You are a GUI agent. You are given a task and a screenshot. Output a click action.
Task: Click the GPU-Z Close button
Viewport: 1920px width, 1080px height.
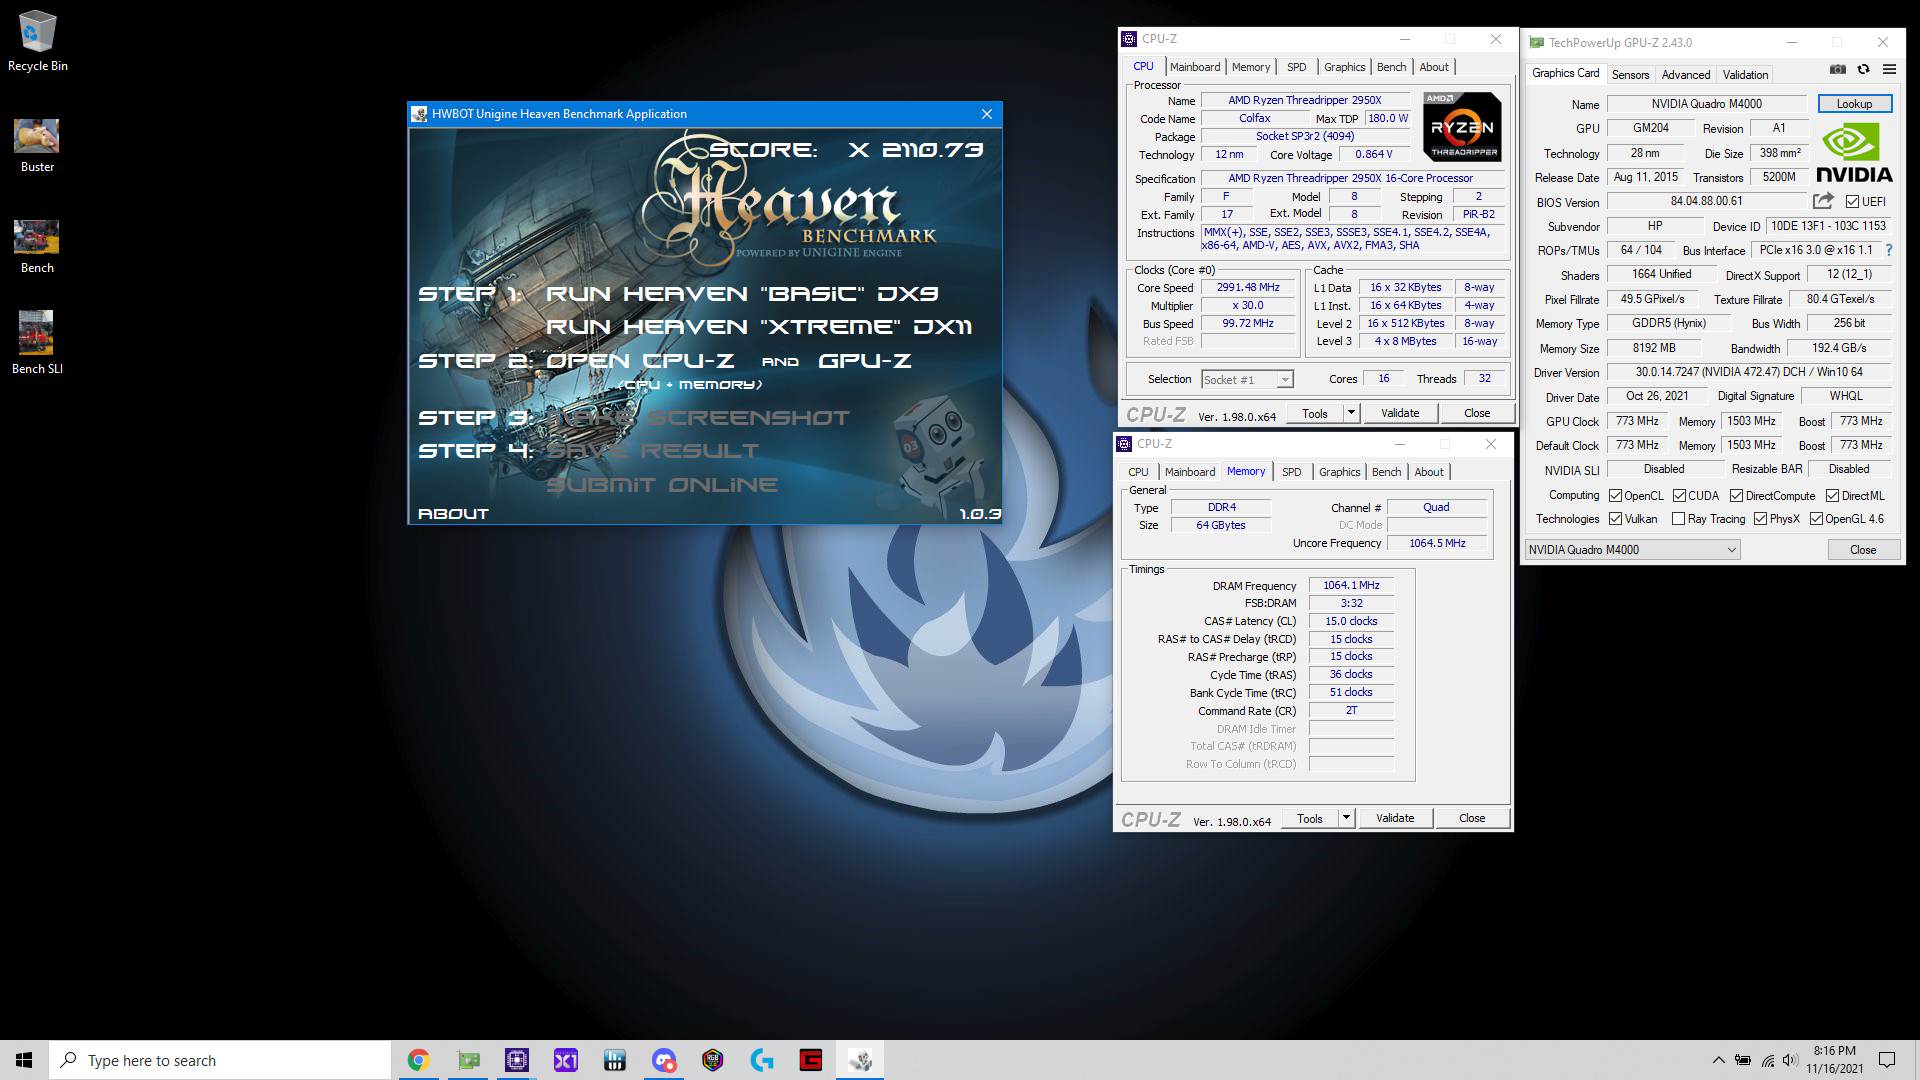(x=1863, y=550)
